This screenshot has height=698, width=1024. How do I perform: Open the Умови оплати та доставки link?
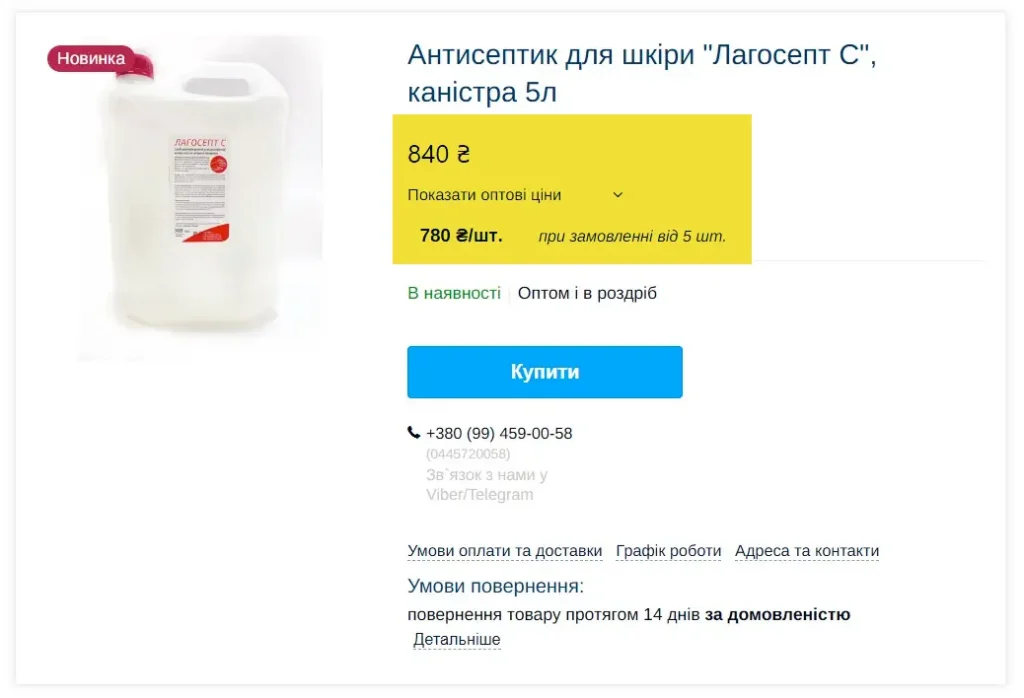pyautogui.click(x=505, y=551)
